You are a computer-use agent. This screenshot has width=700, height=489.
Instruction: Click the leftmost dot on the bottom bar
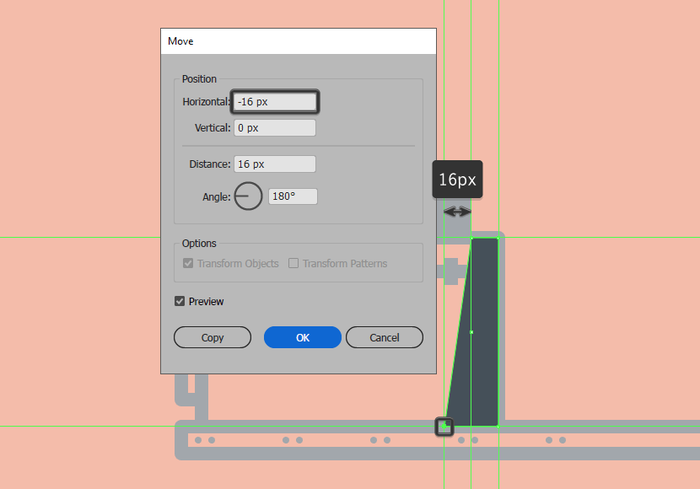pos(198,440)
